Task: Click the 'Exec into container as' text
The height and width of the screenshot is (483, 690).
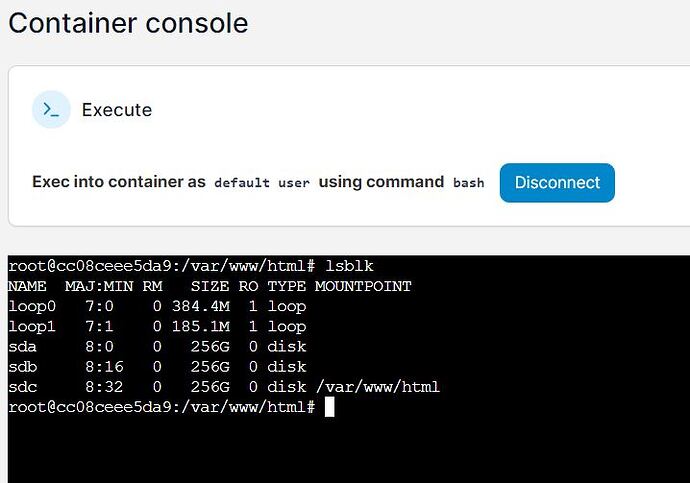Action: (x=119, y=182)
